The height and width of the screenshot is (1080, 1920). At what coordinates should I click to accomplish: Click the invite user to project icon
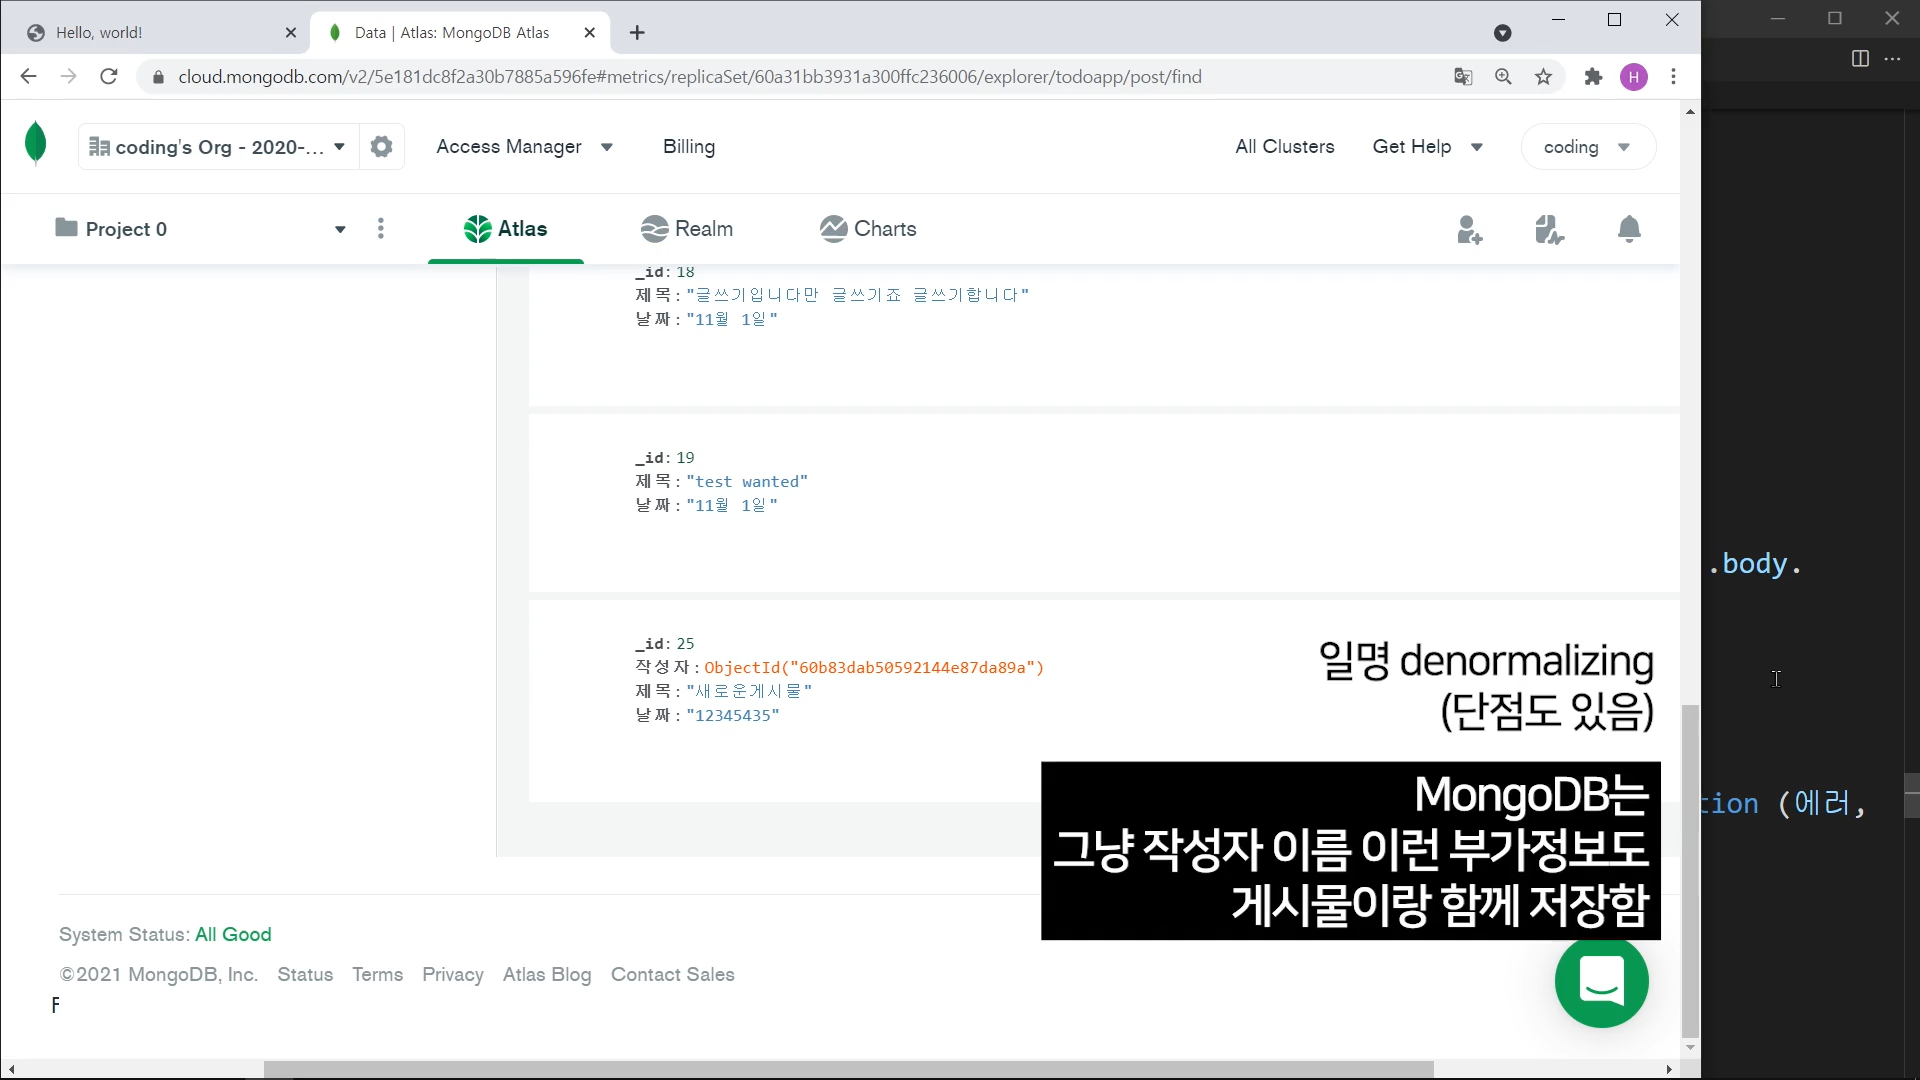pyautogui.click(x=1469, y=230)
